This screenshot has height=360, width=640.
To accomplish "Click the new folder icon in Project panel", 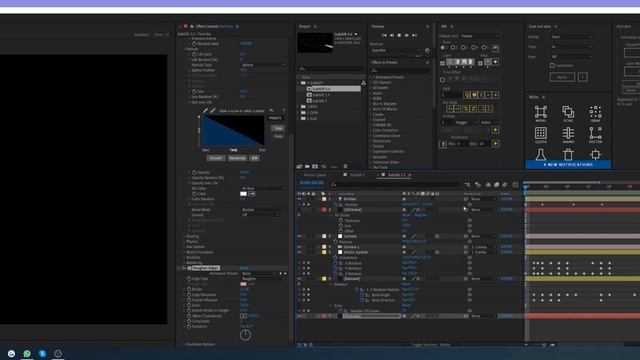I will click(307, 167).
